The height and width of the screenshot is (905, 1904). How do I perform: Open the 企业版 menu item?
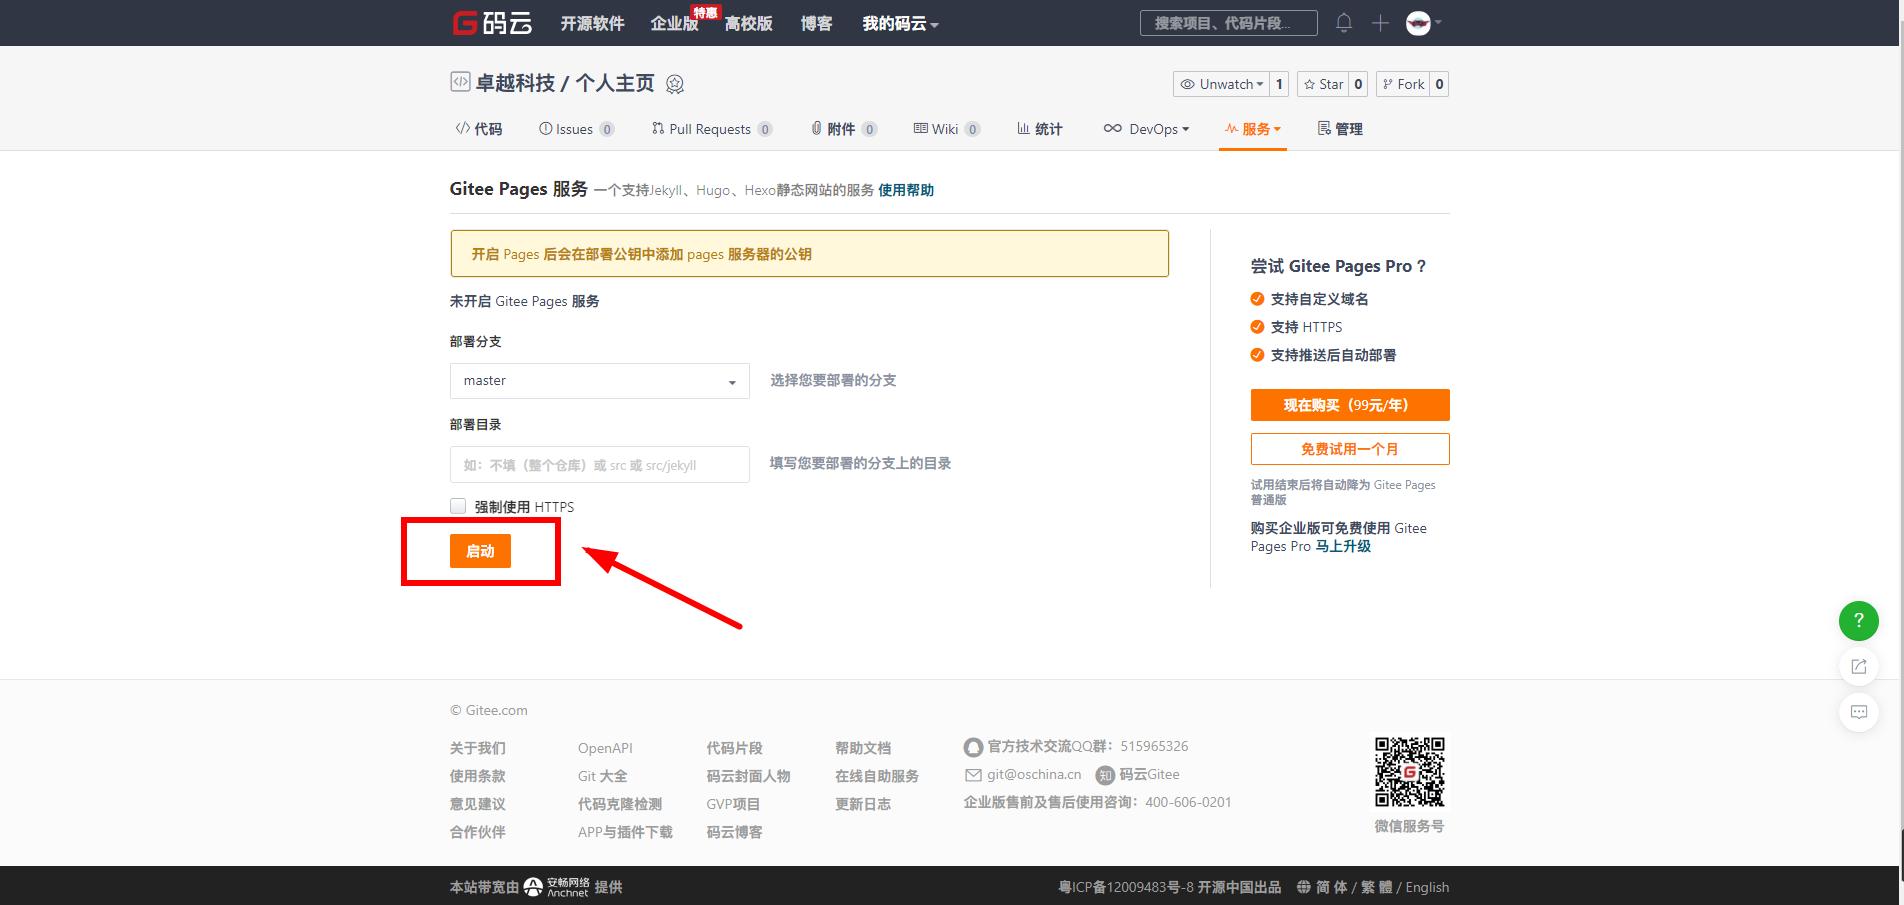pos(675,23)
